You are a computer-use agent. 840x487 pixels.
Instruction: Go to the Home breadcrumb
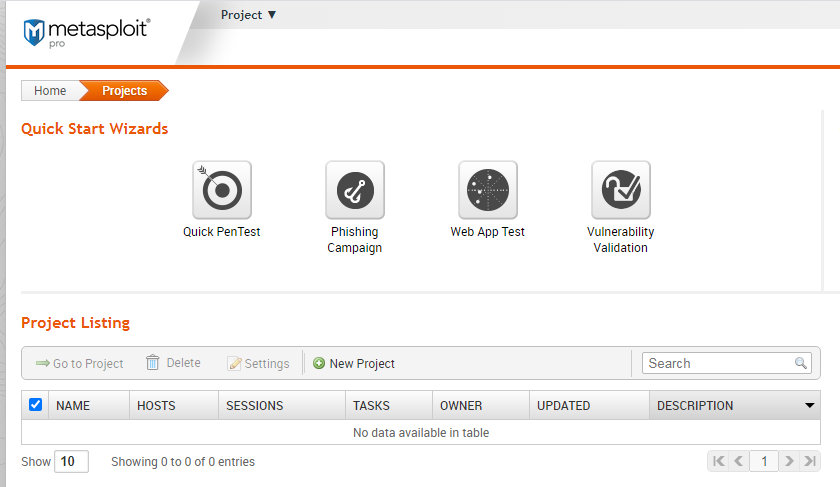(50, 91)
